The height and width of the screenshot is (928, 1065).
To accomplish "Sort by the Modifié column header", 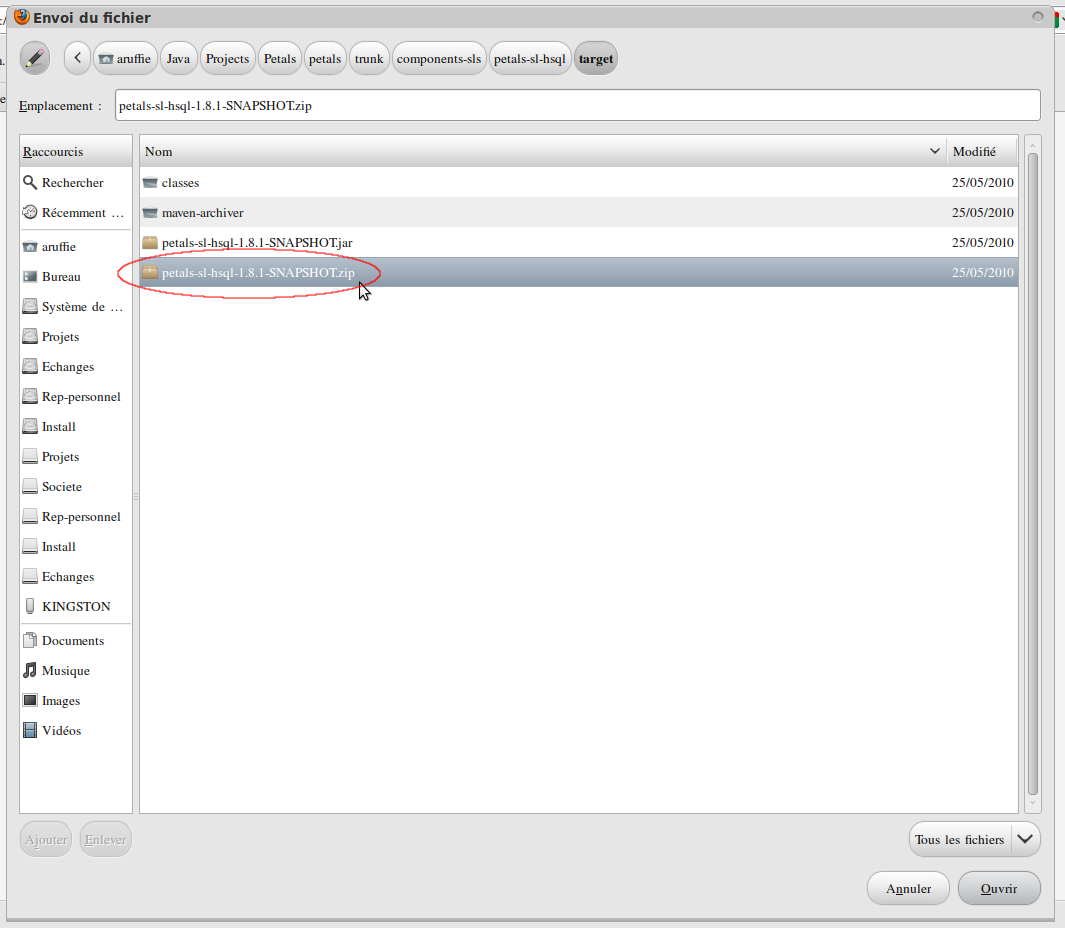I will pyautogui.click(x=980, y=152).
